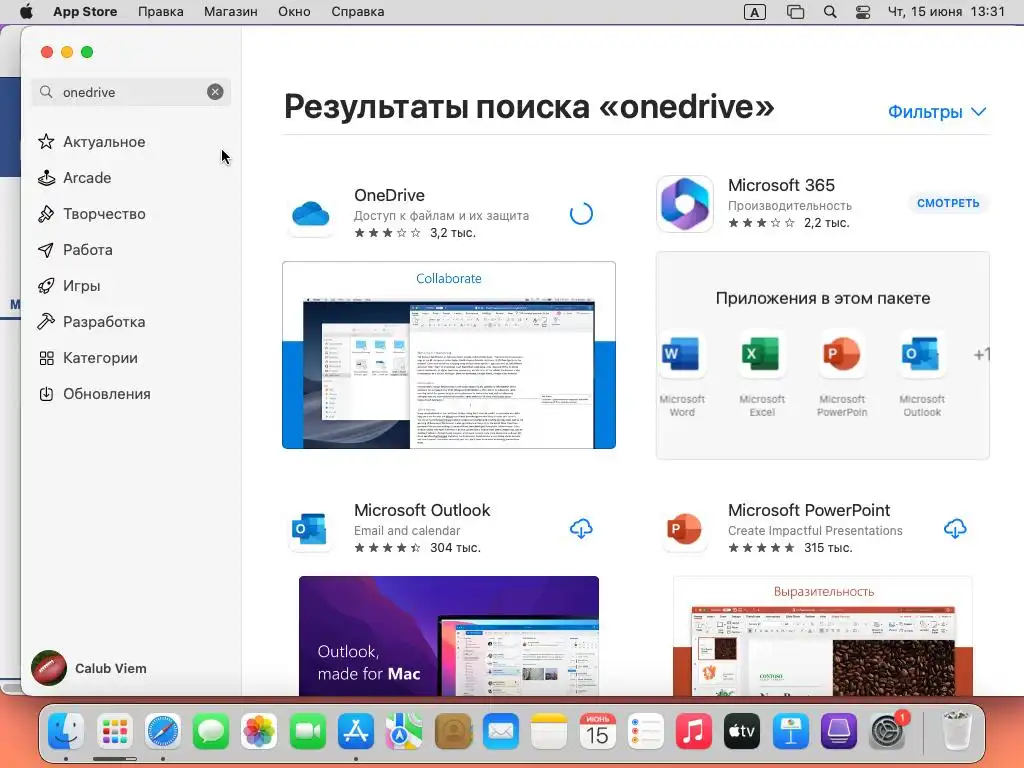Open FaceTime from the dock
This screenshot has width=1024, height=768.
point(308,731)
